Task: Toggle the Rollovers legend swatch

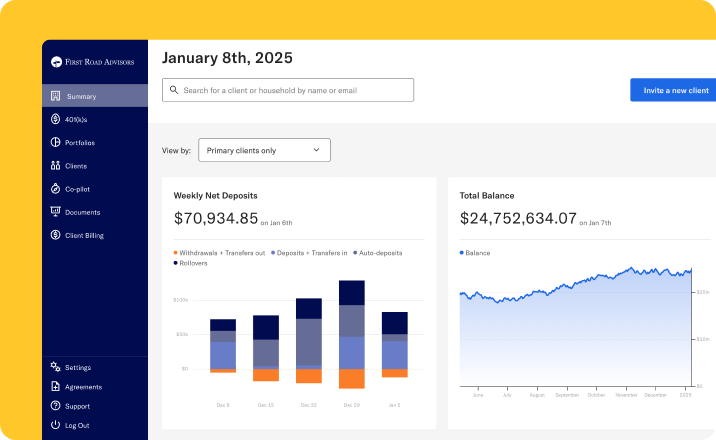Action: 175,263
